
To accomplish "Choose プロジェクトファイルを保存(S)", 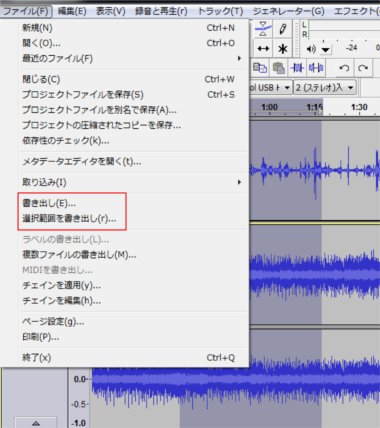I will (133, 95).
